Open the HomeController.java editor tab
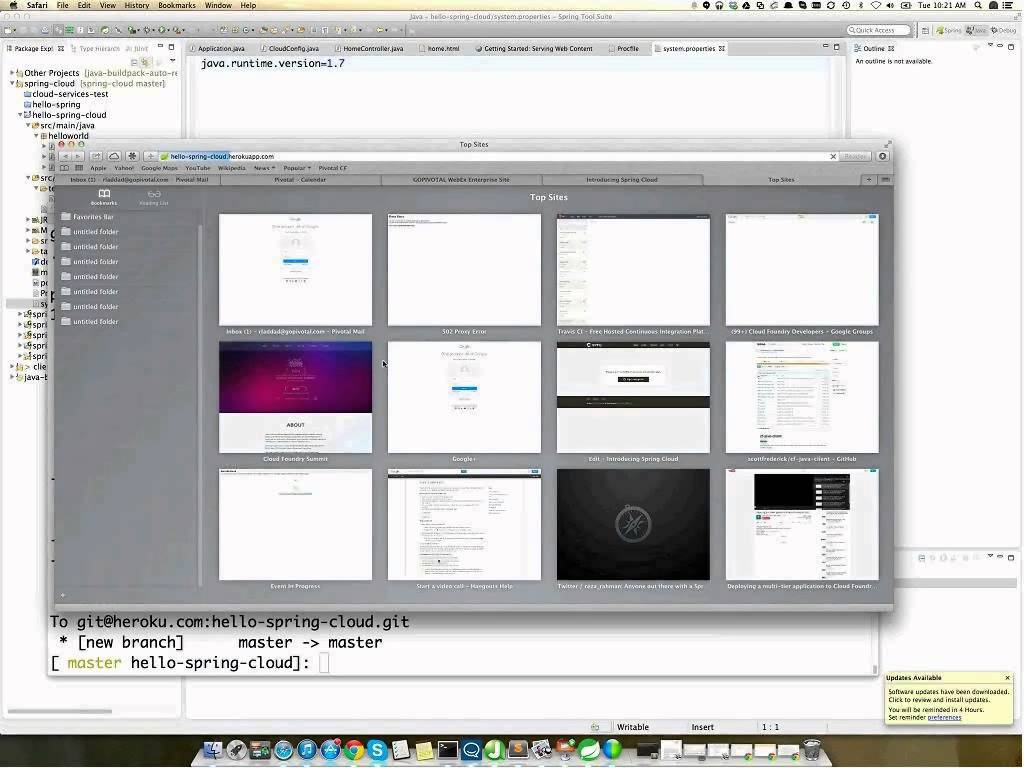This screenshot has height=768, width=1024. coord(368,48)
